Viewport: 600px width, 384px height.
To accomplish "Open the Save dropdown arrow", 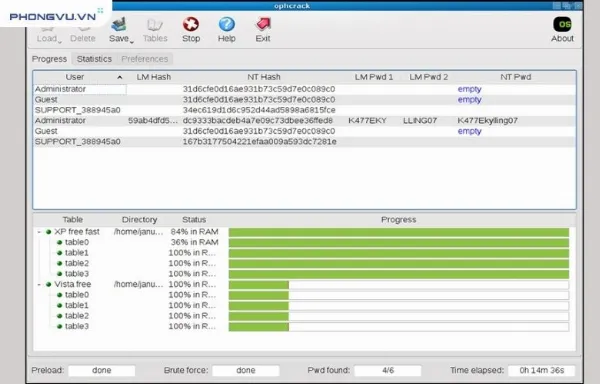I will click(132, 41).
